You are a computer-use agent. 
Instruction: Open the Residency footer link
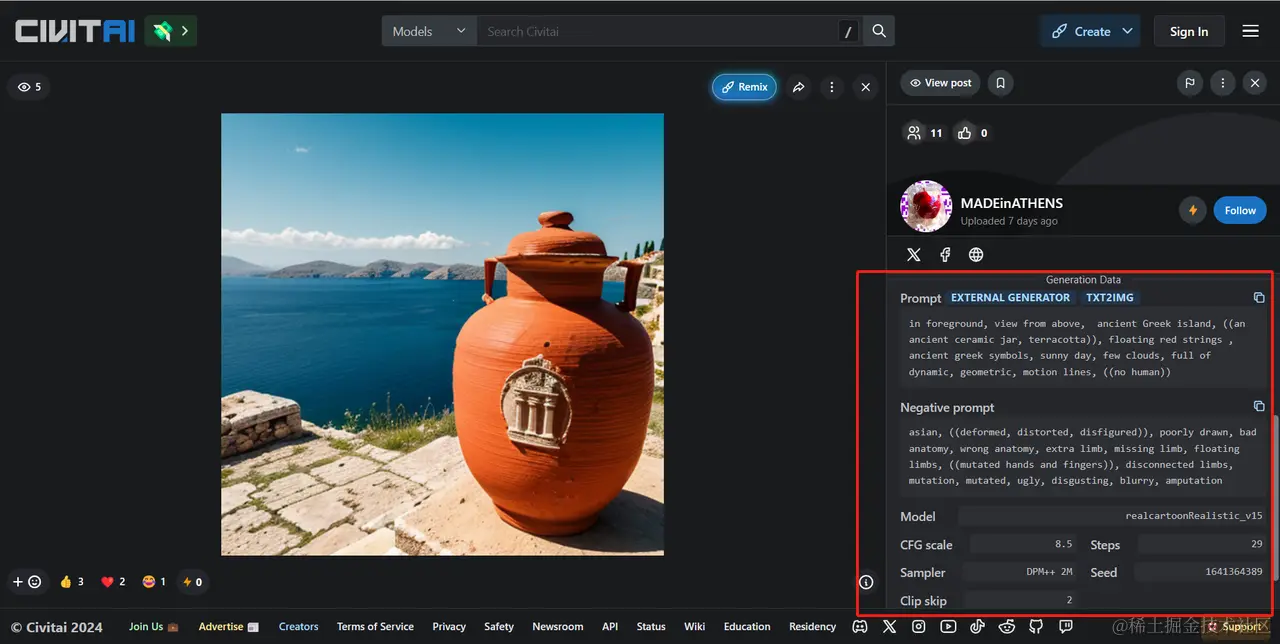pyautogui.click(x=812, y=627)
